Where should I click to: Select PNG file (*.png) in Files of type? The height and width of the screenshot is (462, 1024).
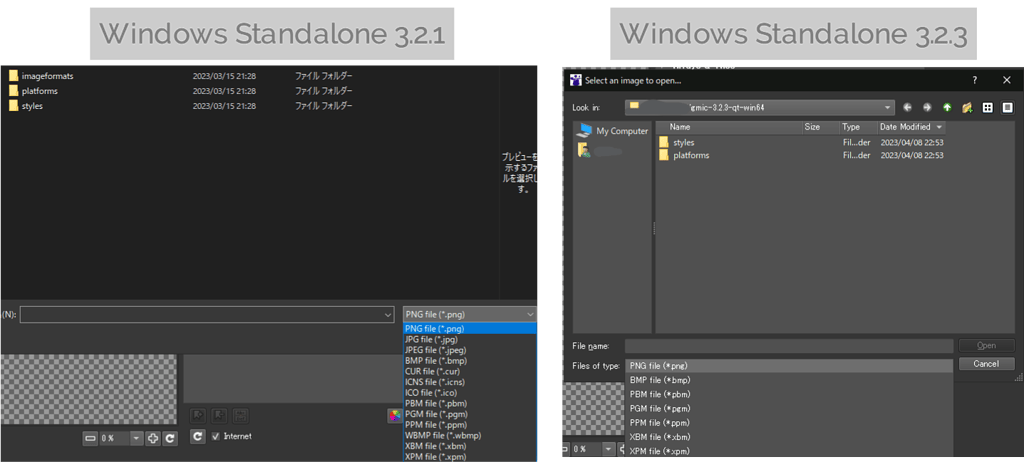(x=789, y=366)
